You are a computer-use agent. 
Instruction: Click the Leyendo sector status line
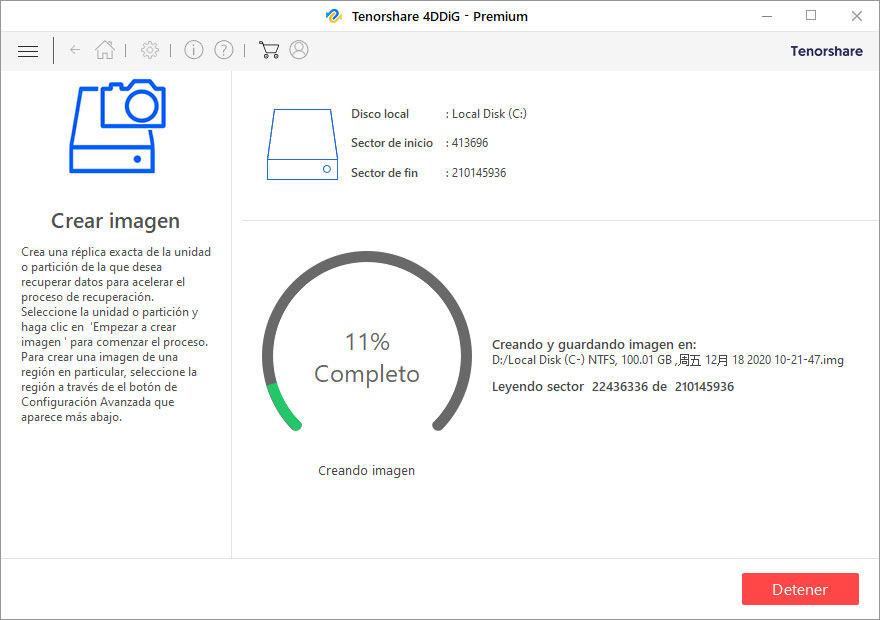tap(613, 387)
